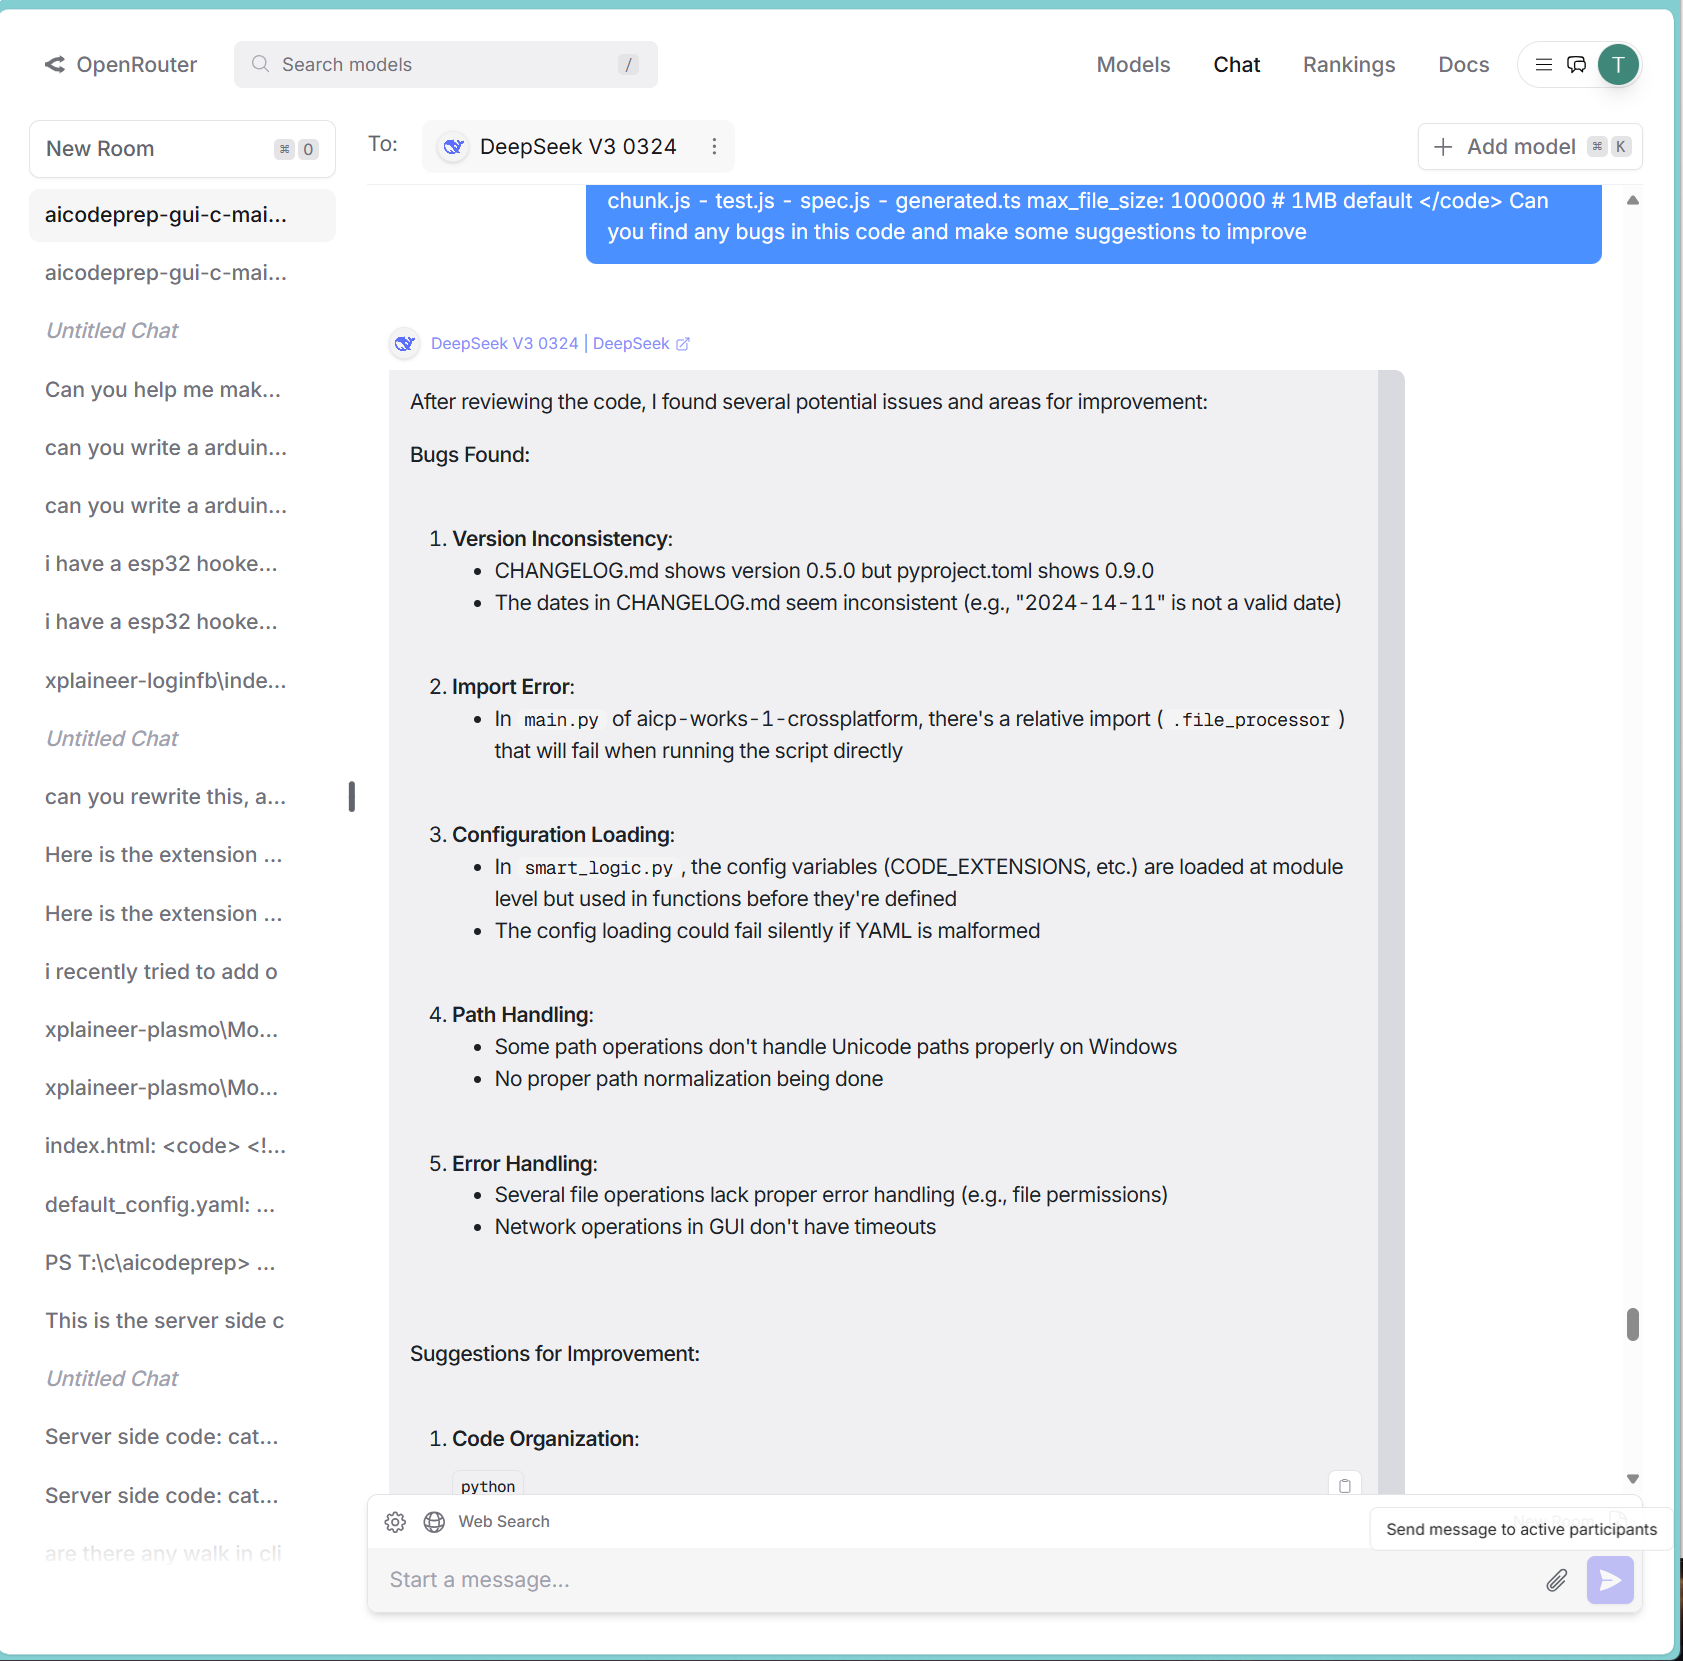Click 'Code Organization' heading text
This screenshot has width=1683, height=1661.
pyautogui.click(x=545, y=1439)
